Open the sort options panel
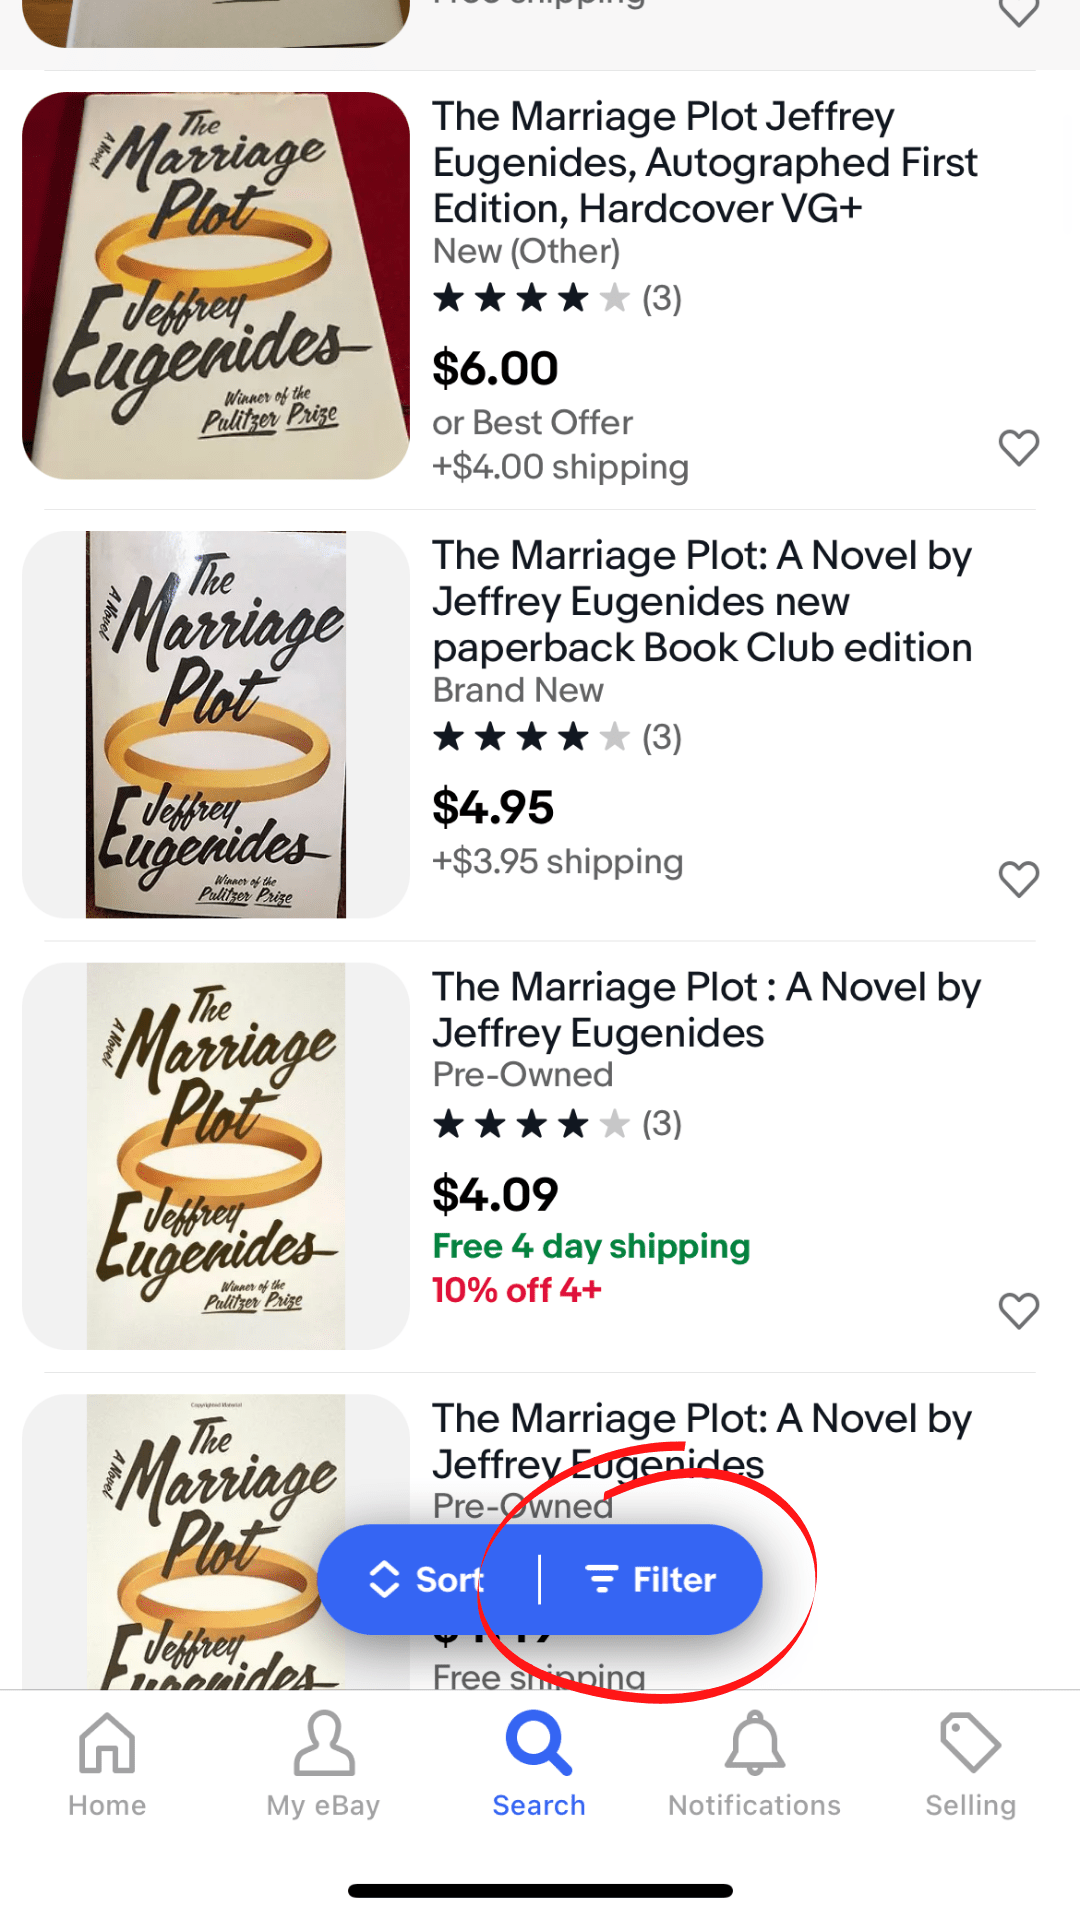The width and height of the screenshot is (1080, 1920). 430,1578
